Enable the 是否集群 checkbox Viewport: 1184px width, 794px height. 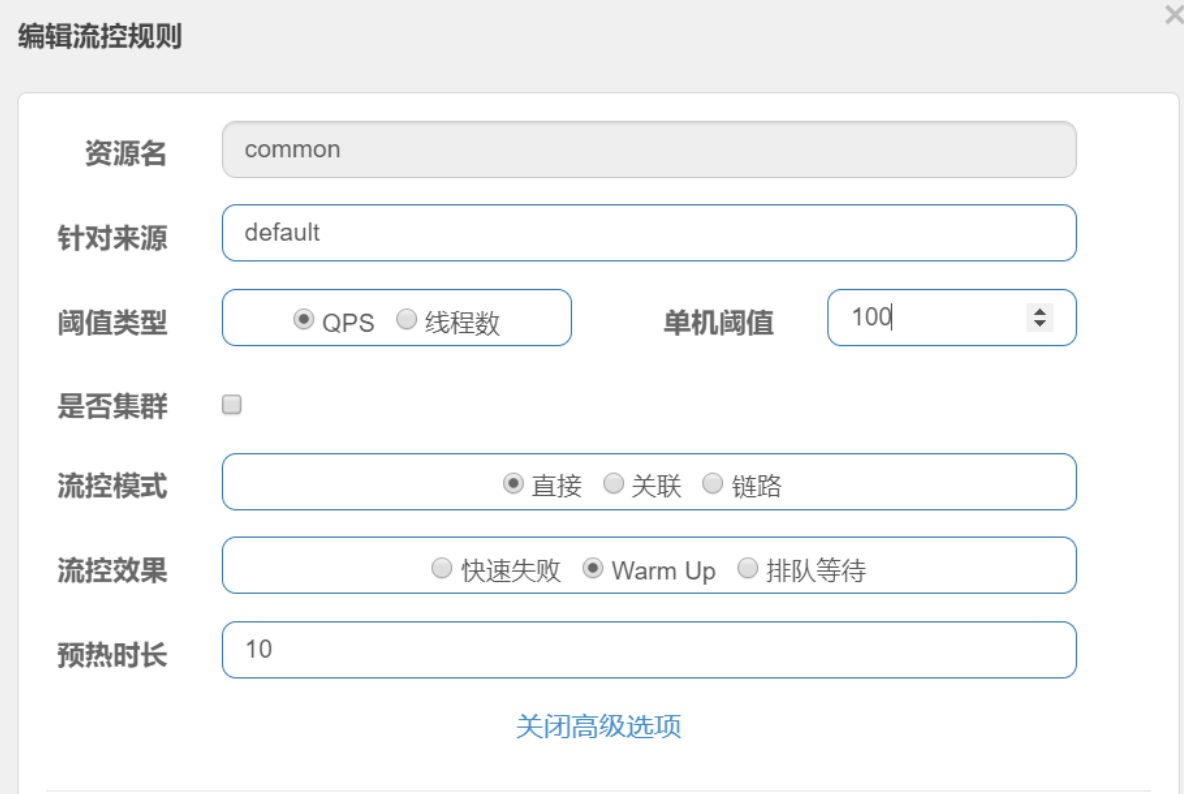point(232,405)
